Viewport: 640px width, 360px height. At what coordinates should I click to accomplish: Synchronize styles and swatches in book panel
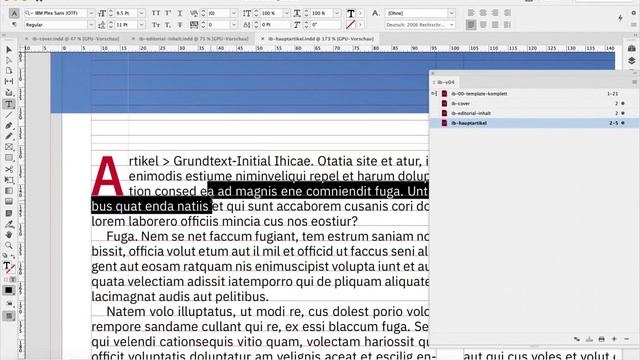(577, 339)
